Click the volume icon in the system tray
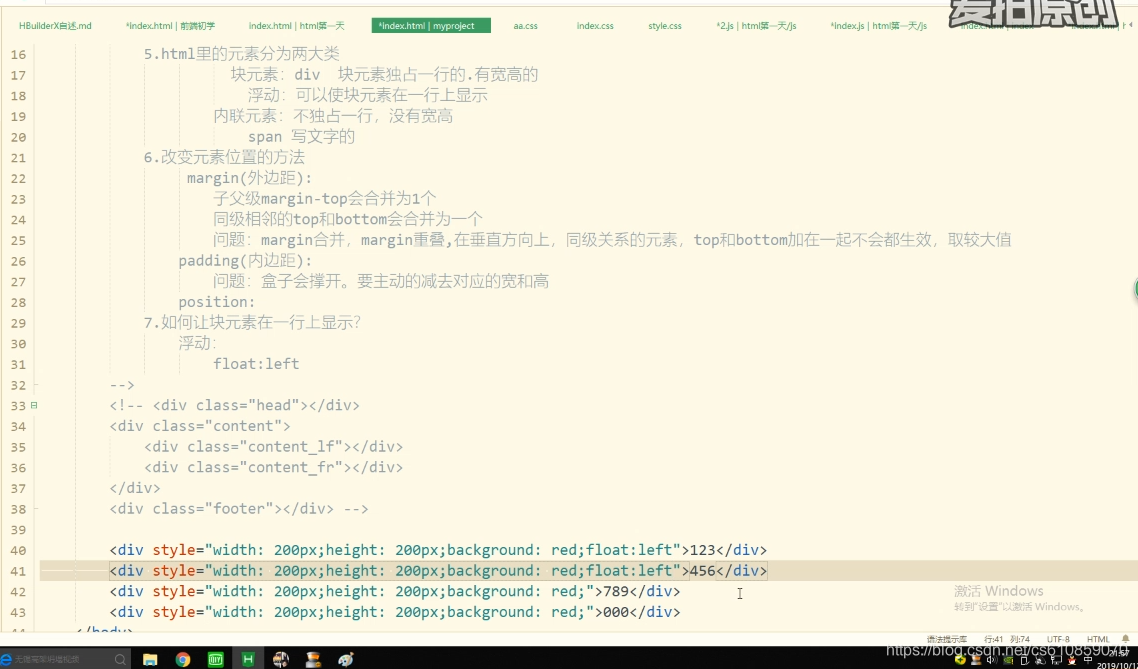The width and height of the screenshot is (1138, 669). (x=991, y=661)
